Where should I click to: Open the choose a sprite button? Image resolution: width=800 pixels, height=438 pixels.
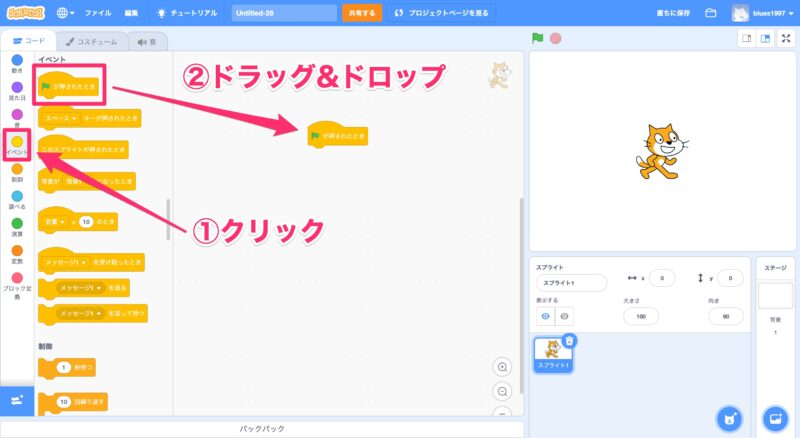point(730,417)
